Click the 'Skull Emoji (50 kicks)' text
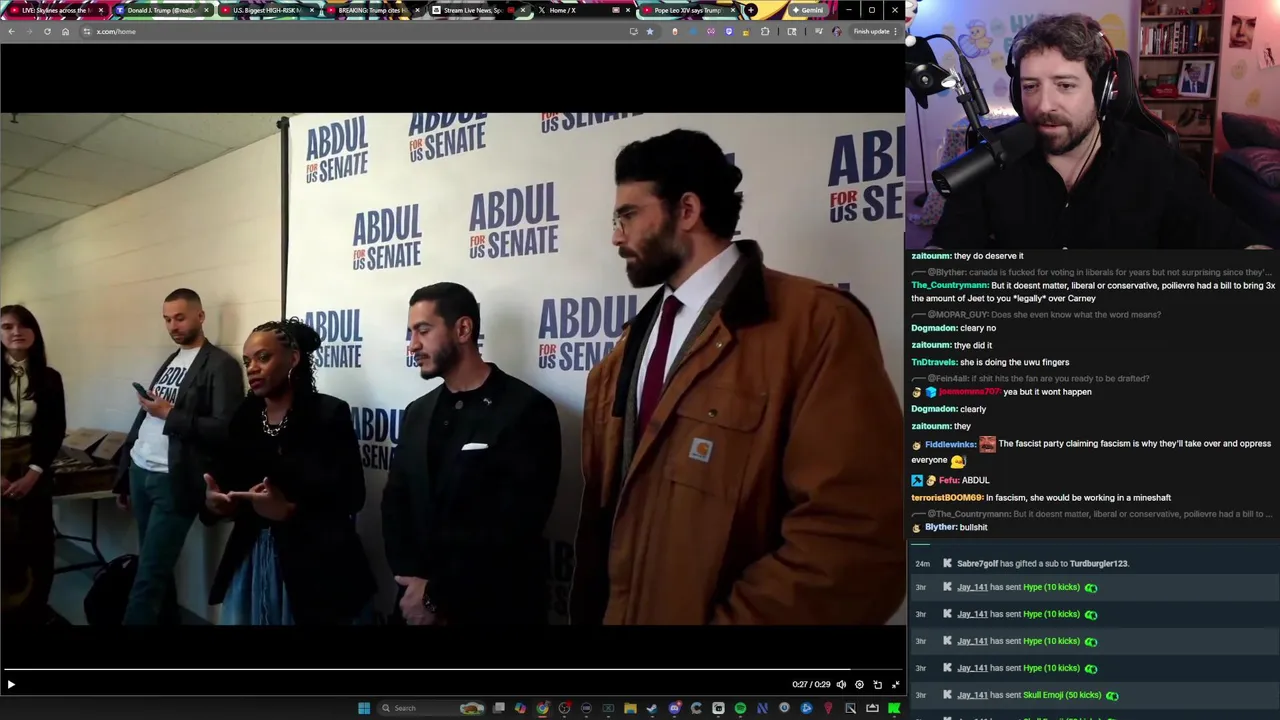 (1062, 695)
